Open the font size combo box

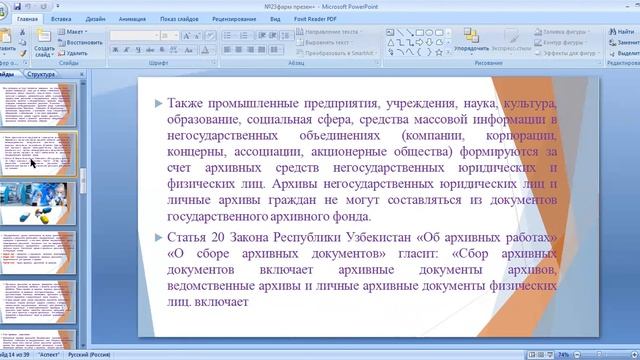[x=169, y=36]
